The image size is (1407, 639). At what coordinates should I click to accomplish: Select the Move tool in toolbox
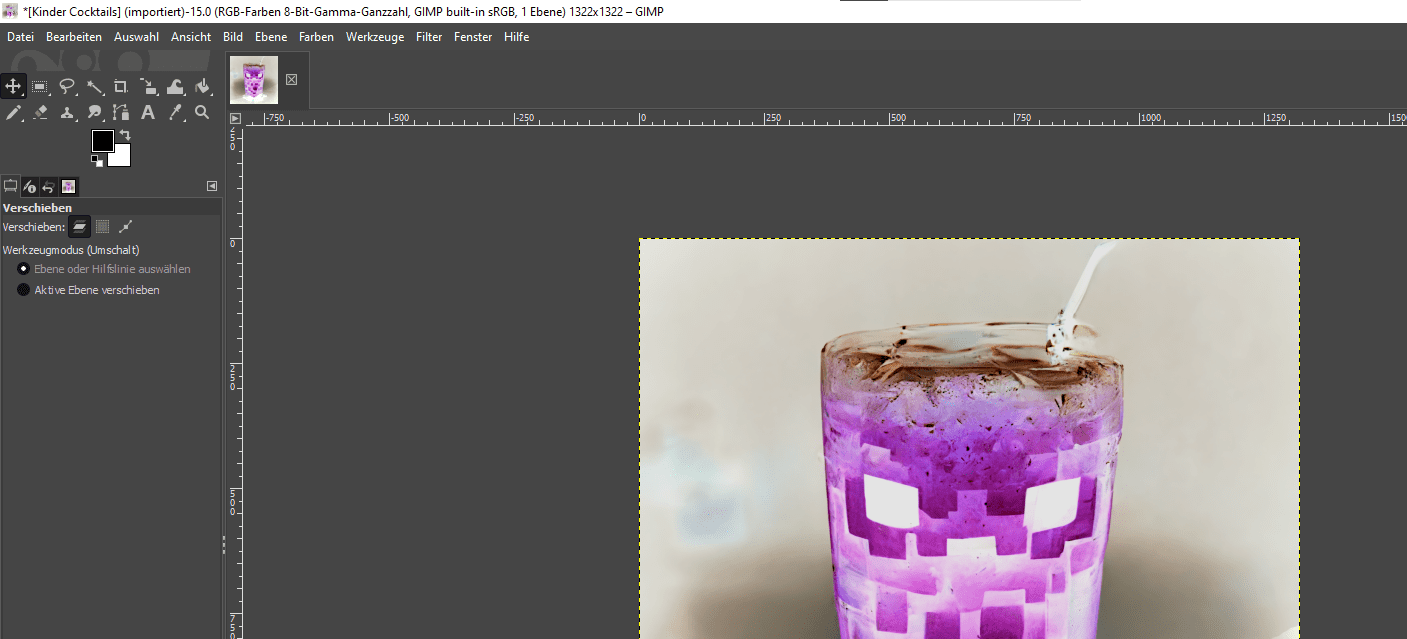pyautogui.click(x=13, y=86)
